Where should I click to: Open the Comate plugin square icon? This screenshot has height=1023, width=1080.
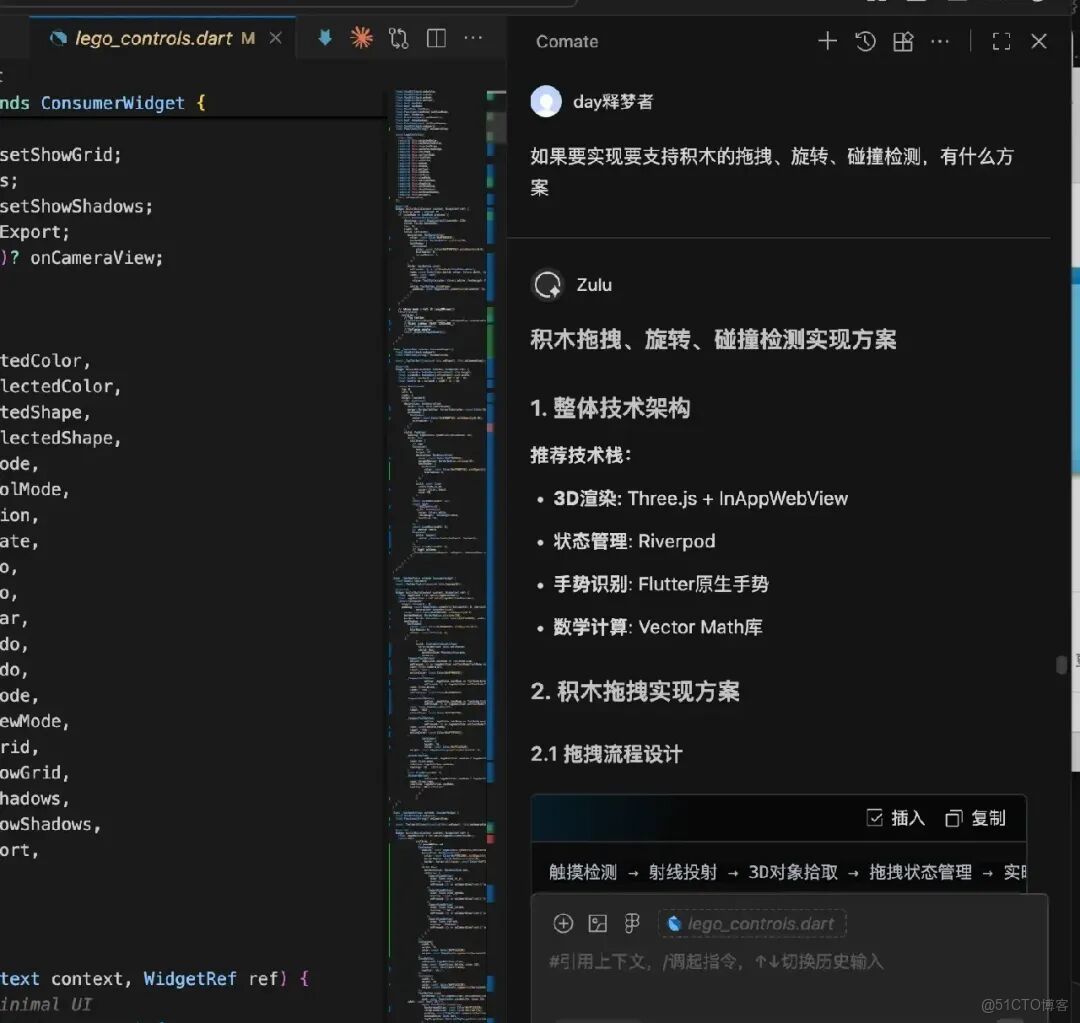[x=902, y=41]
